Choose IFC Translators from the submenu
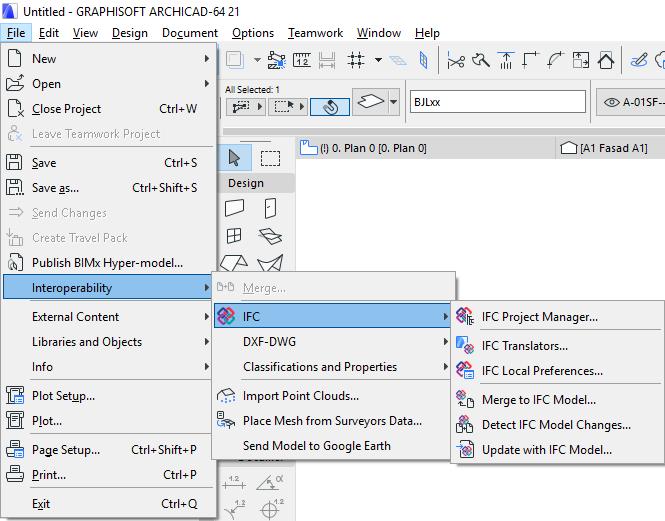Screen dimensions: 665x521 click(557, 345)
